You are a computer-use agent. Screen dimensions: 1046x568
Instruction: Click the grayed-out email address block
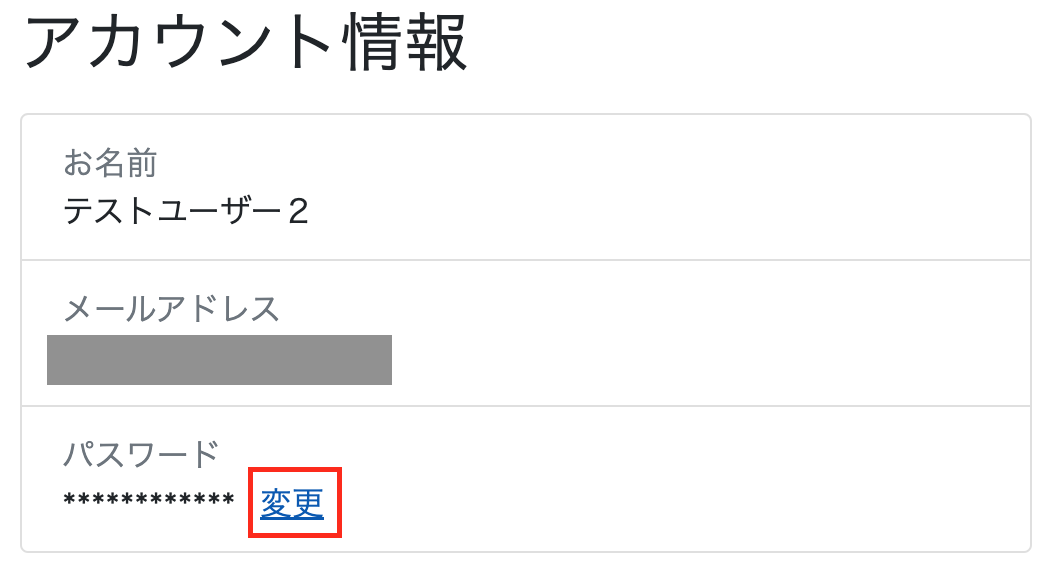click(219, 360)
